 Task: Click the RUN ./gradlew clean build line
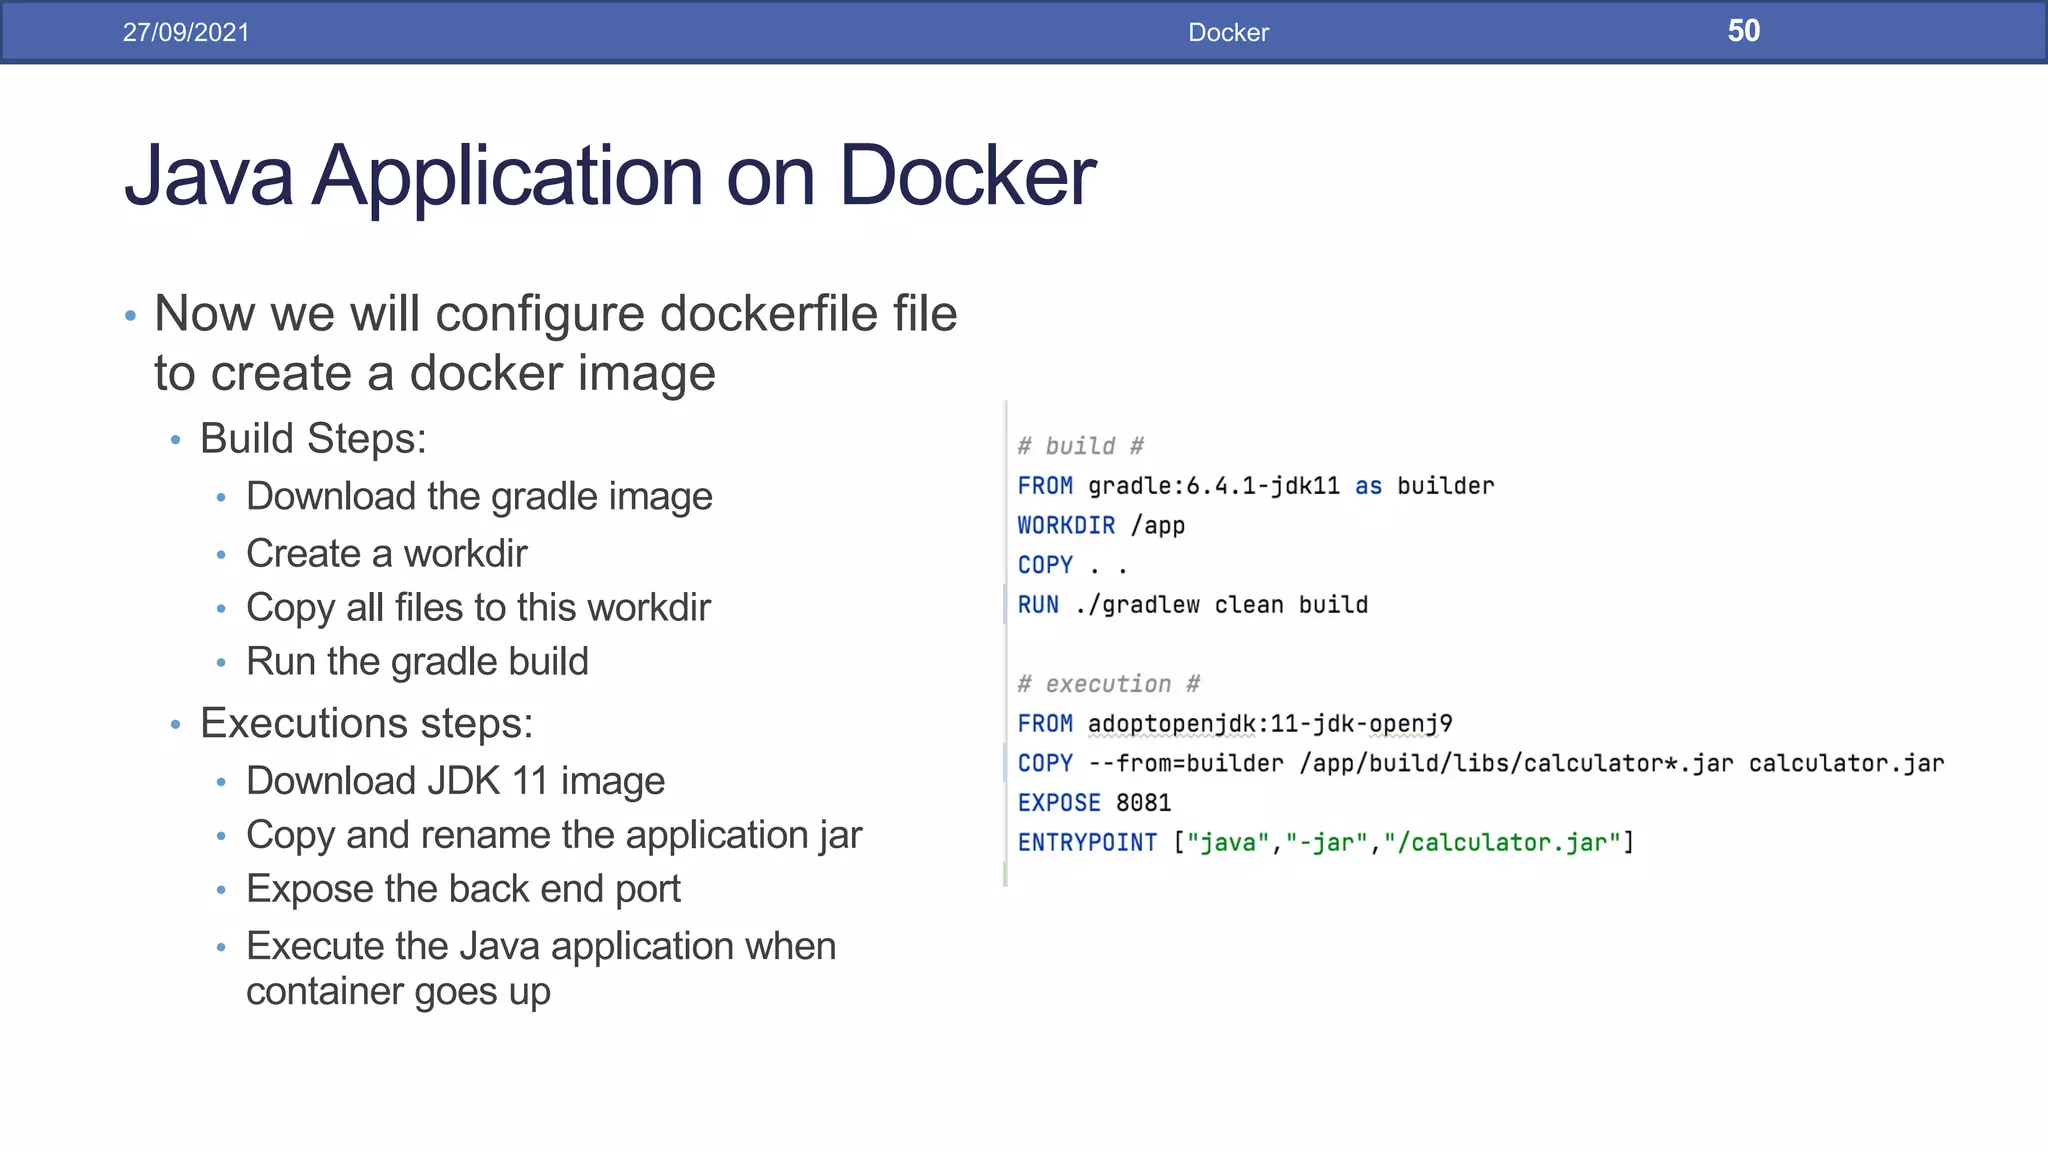1192,605
